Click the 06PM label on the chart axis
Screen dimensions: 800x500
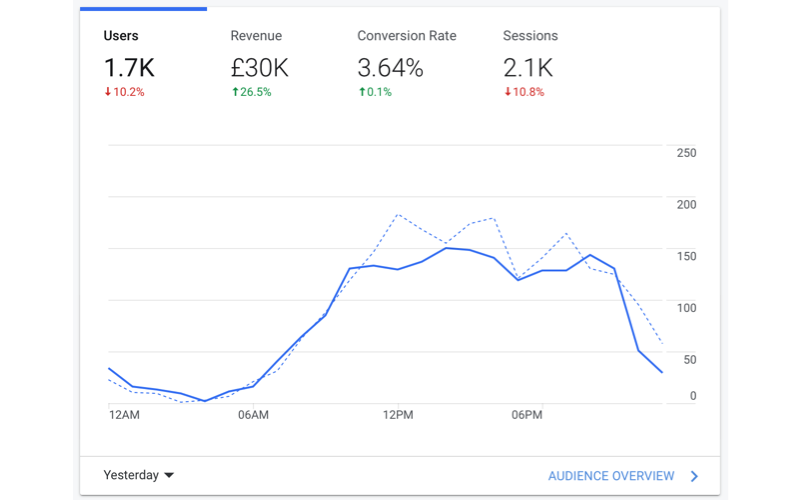[x=527, y=415]
